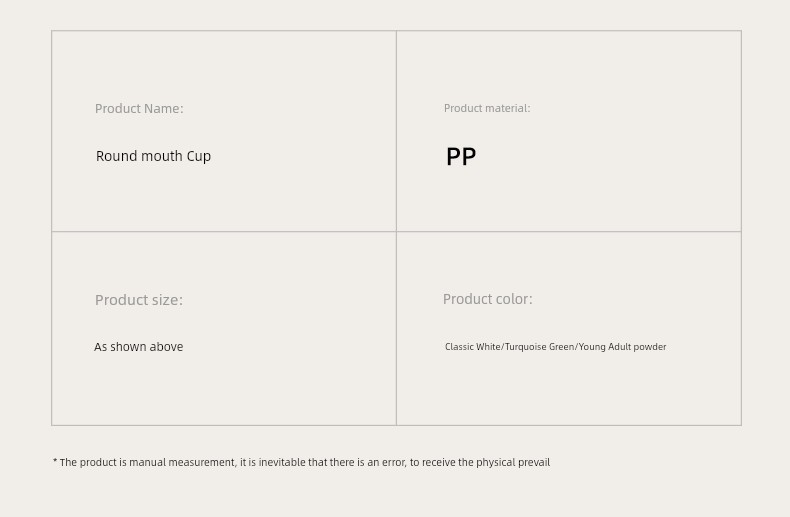Select the "Round mouth Cup" text
790x517 pixels.
153,156
